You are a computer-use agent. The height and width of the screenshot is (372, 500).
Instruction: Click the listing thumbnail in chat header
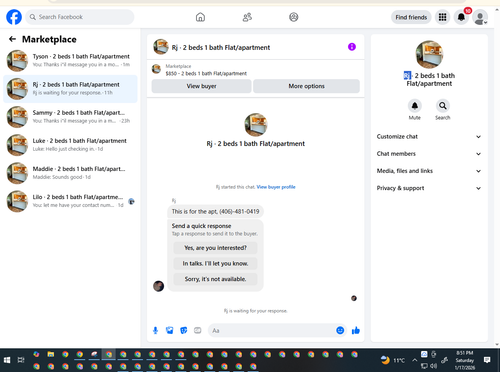(x=161, y=47)
